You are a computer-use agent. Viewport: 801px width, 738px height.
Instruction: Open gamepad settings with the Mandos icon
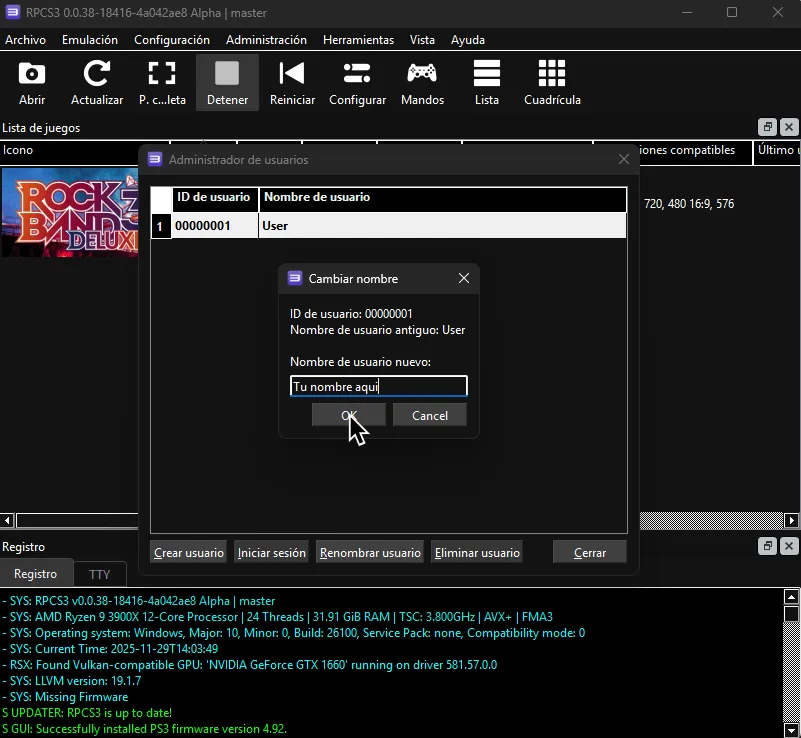pyautogui.click(x=422, y=80)
